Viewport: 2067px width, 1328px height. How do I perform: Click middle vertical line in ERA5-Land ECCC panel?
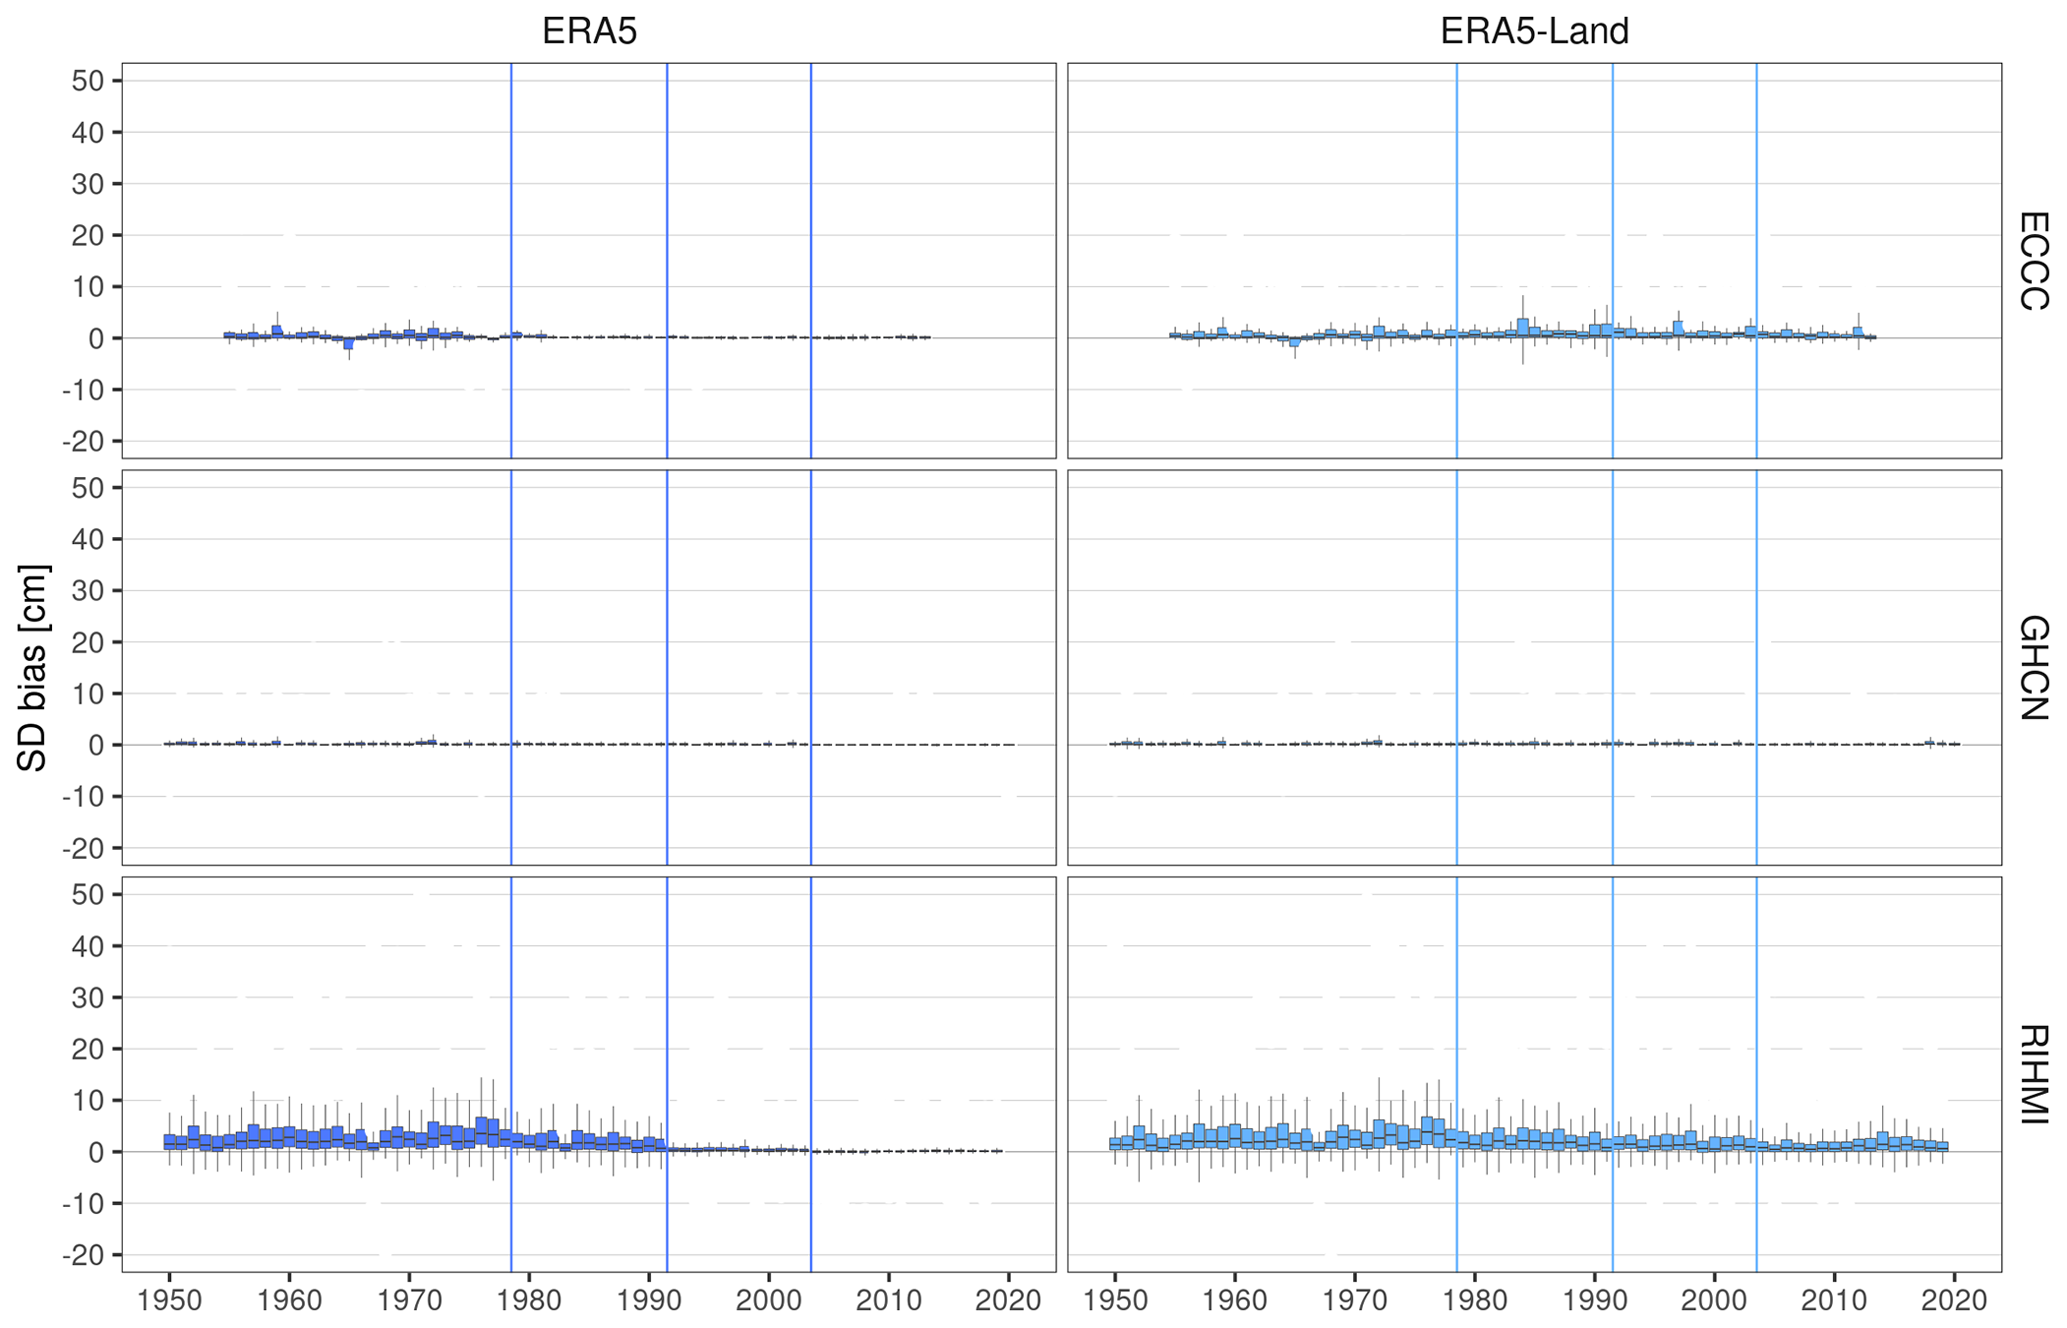tap(1612, 200)
